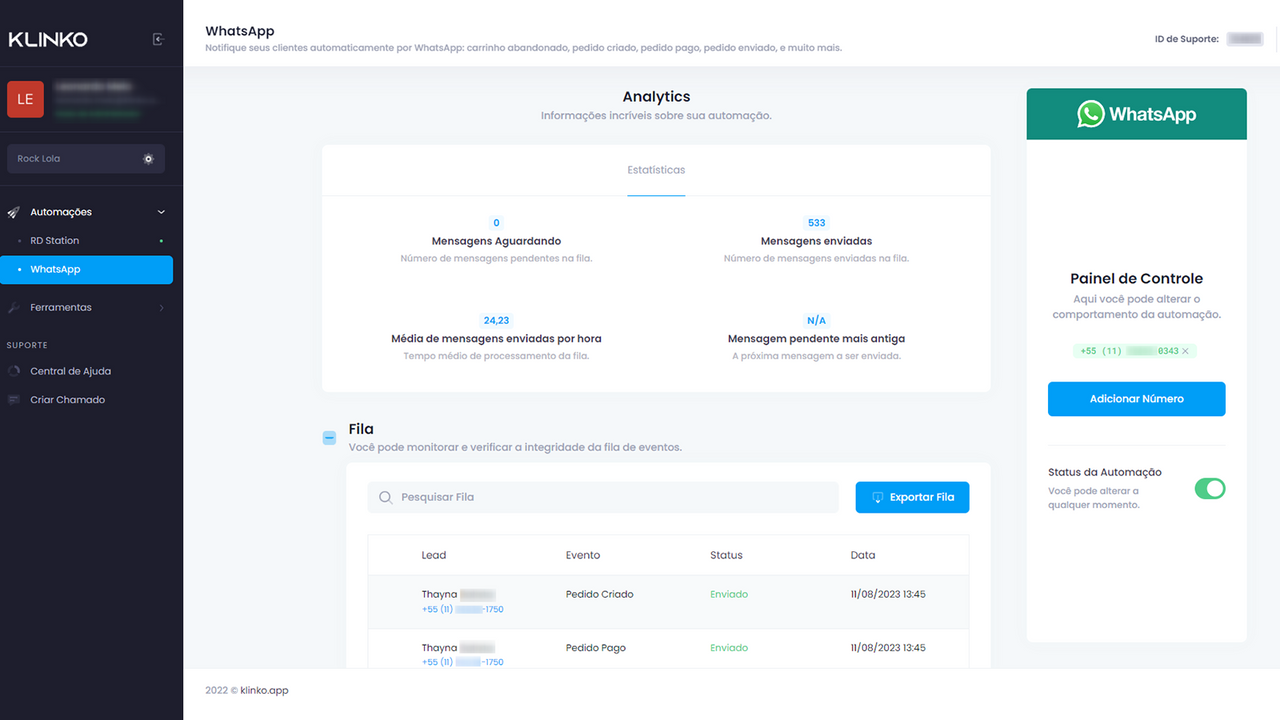Click the Klinko logo
Screen dimensions: 1280x720
coord(48,39)
